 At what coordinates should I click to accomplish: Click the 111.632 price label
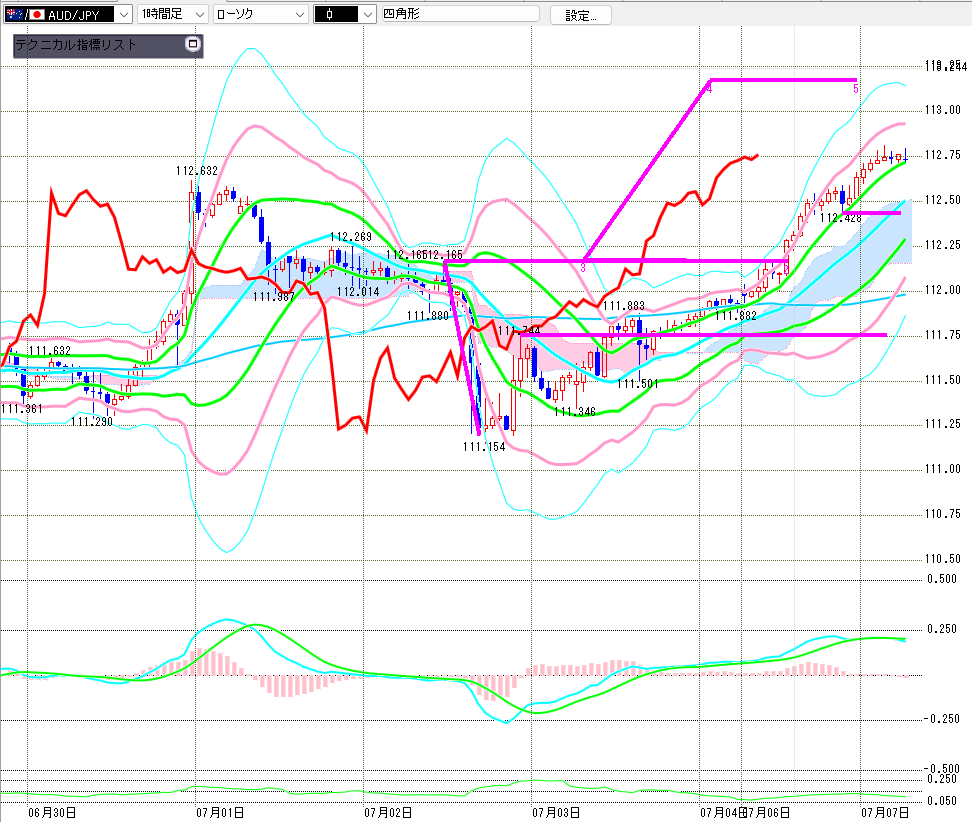50,351
